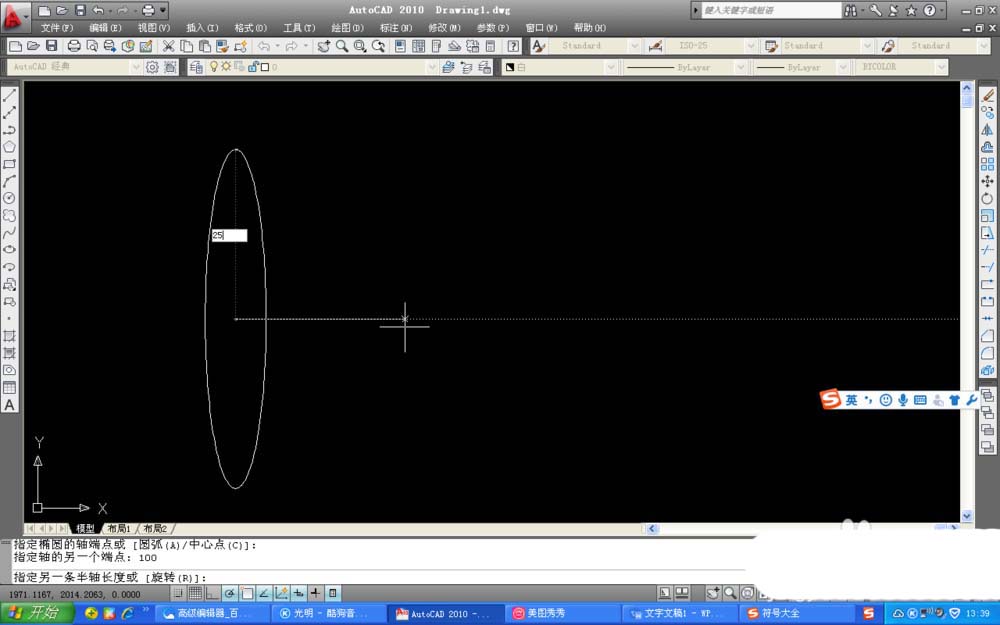Toggle Grid display in status bar
The width and height of the screenshot is (1000, 625).
point(195,594)
